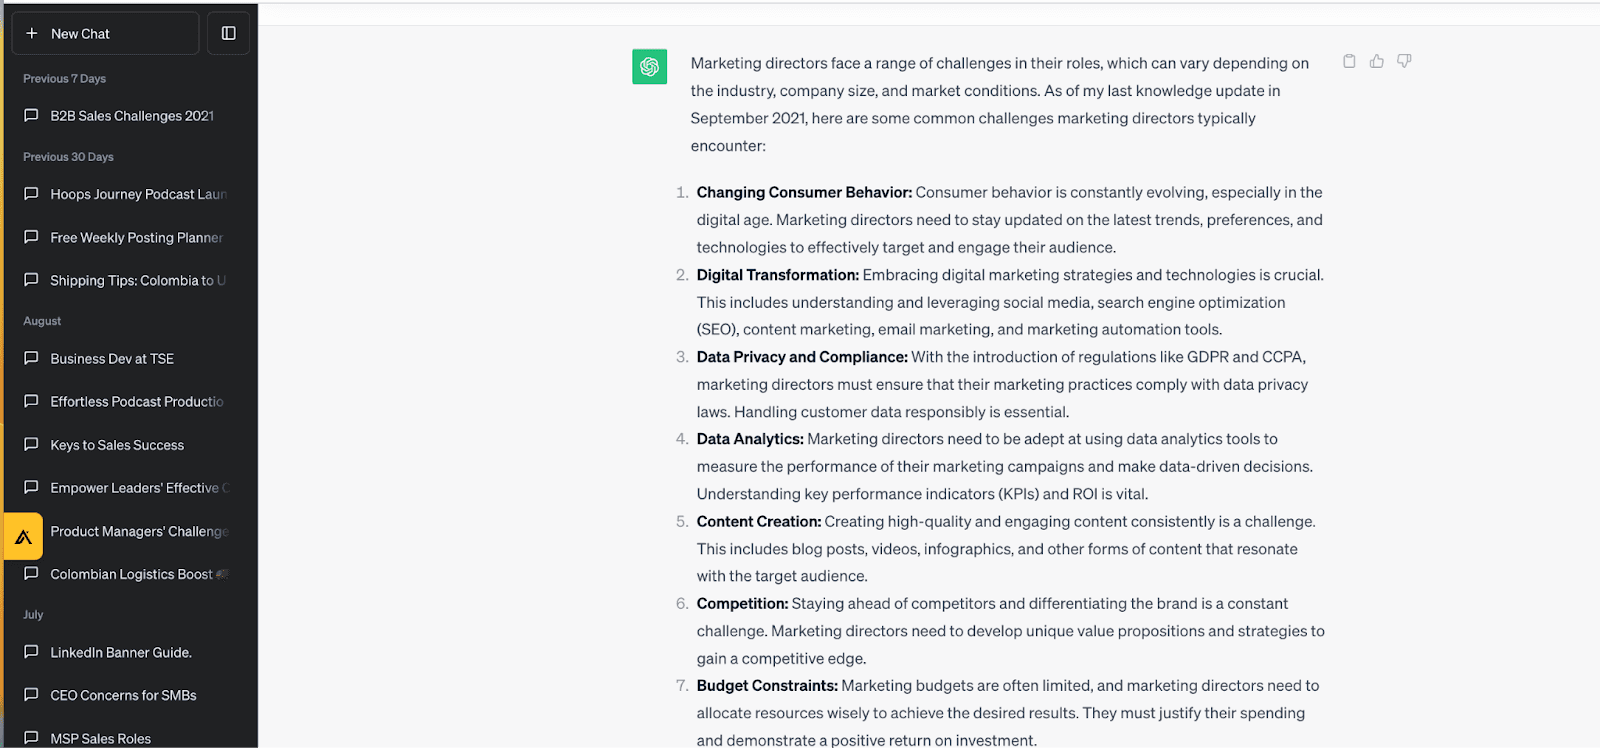Toggle the sidebar collapse icon
The image size is (1600, 748).
click(228, 33)
